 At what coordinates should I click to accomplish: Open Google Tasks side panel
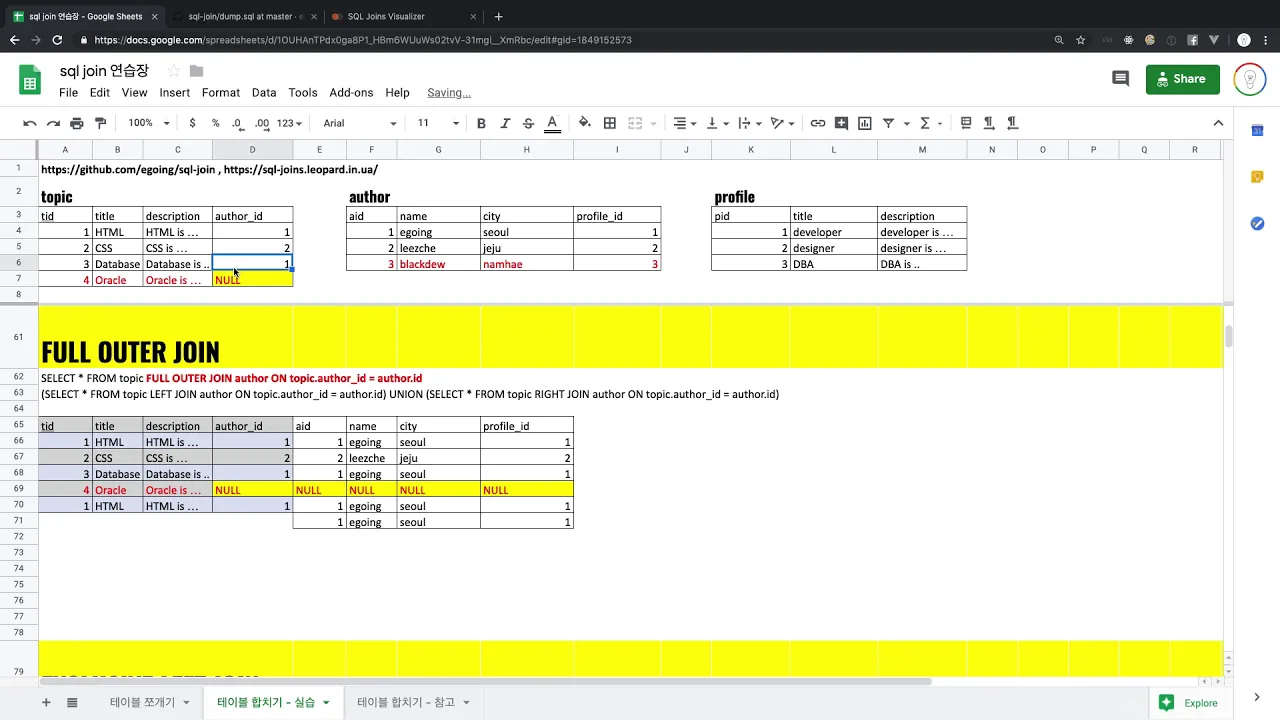[x=1257, y=223]
